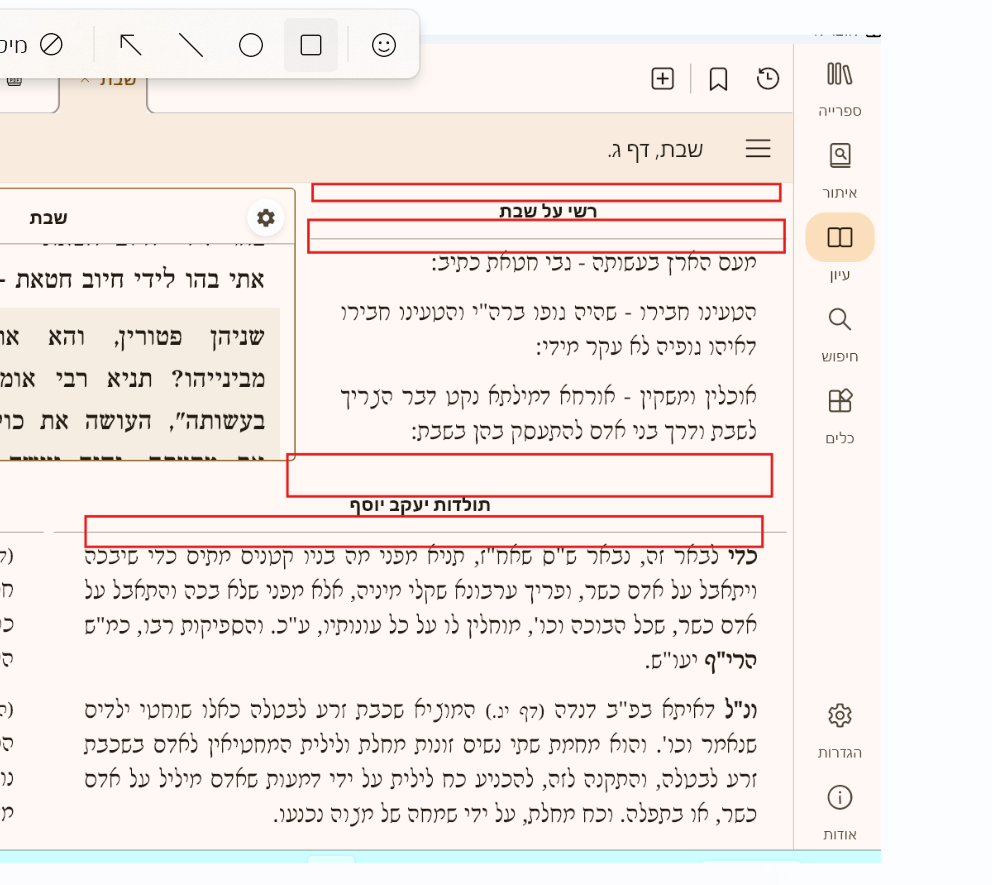Viewport: 992px width, 885px height.
Task: Open the emoji smiley picker
Action: (x=384, y=45)
